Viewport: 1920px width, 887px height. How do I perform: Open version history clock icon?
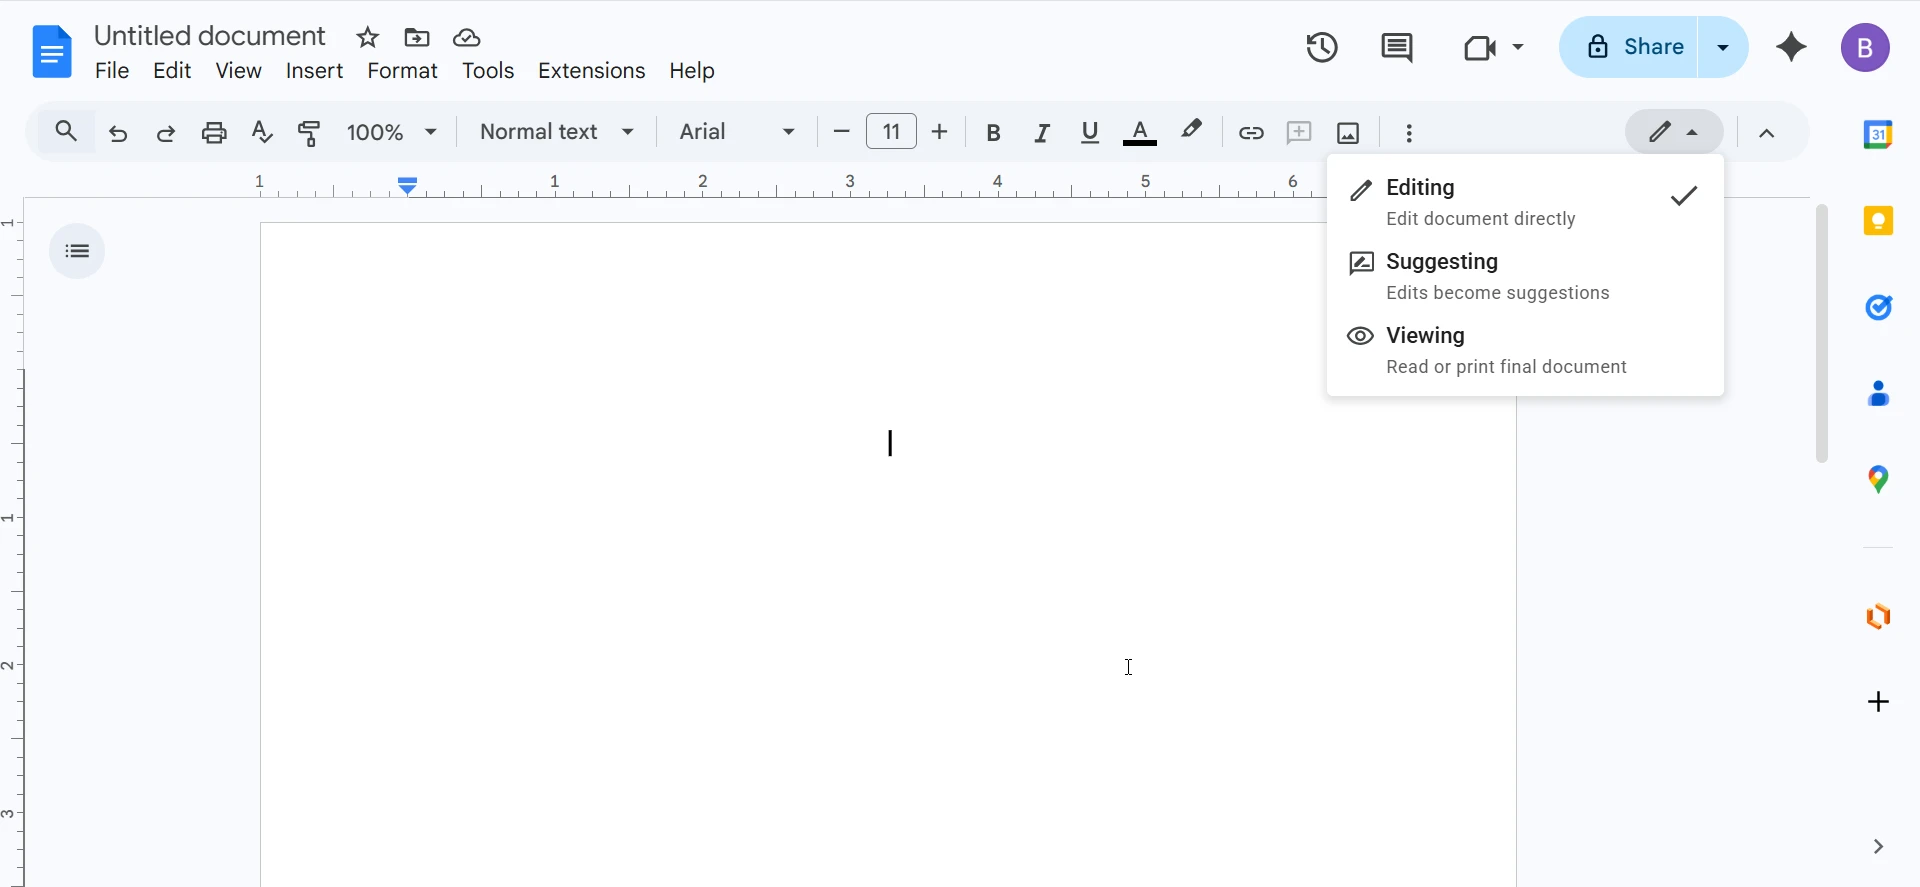(x=1322, y=47)
